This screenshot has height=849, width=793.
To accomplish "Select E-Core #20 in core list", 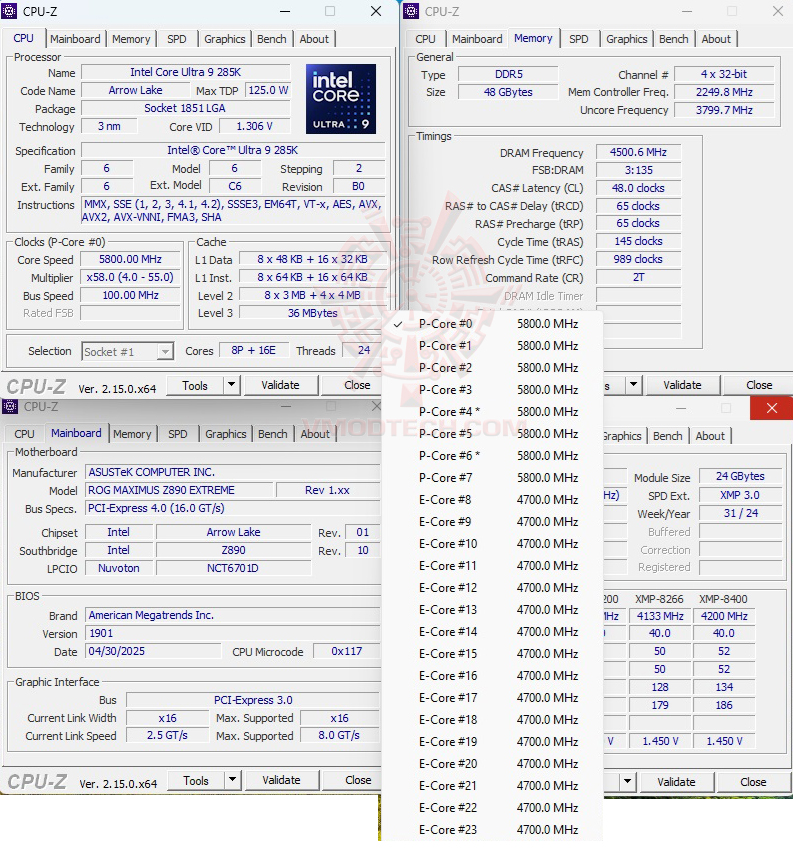I will point(493,763).
